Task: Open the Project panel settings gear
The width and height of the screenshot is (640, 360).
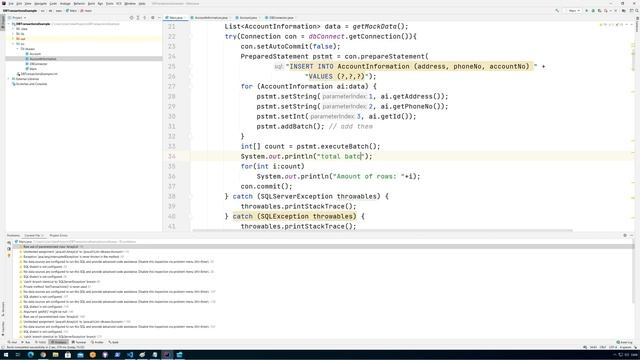Action: pyautogui.click(x=153, y=18)
